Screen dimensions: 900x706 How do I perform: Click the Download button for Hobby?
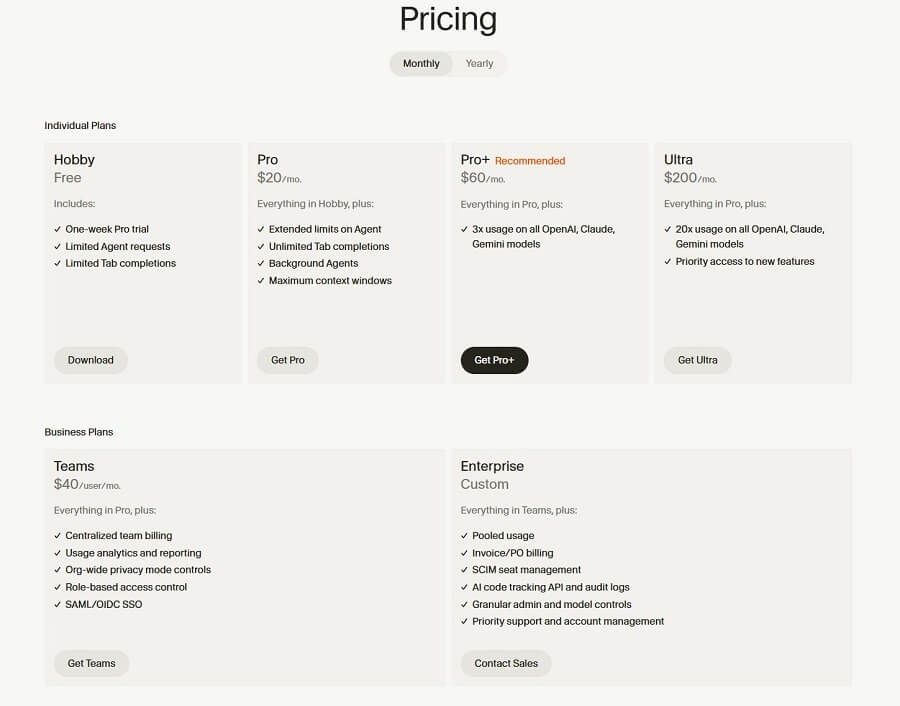[x=91, y=360]
